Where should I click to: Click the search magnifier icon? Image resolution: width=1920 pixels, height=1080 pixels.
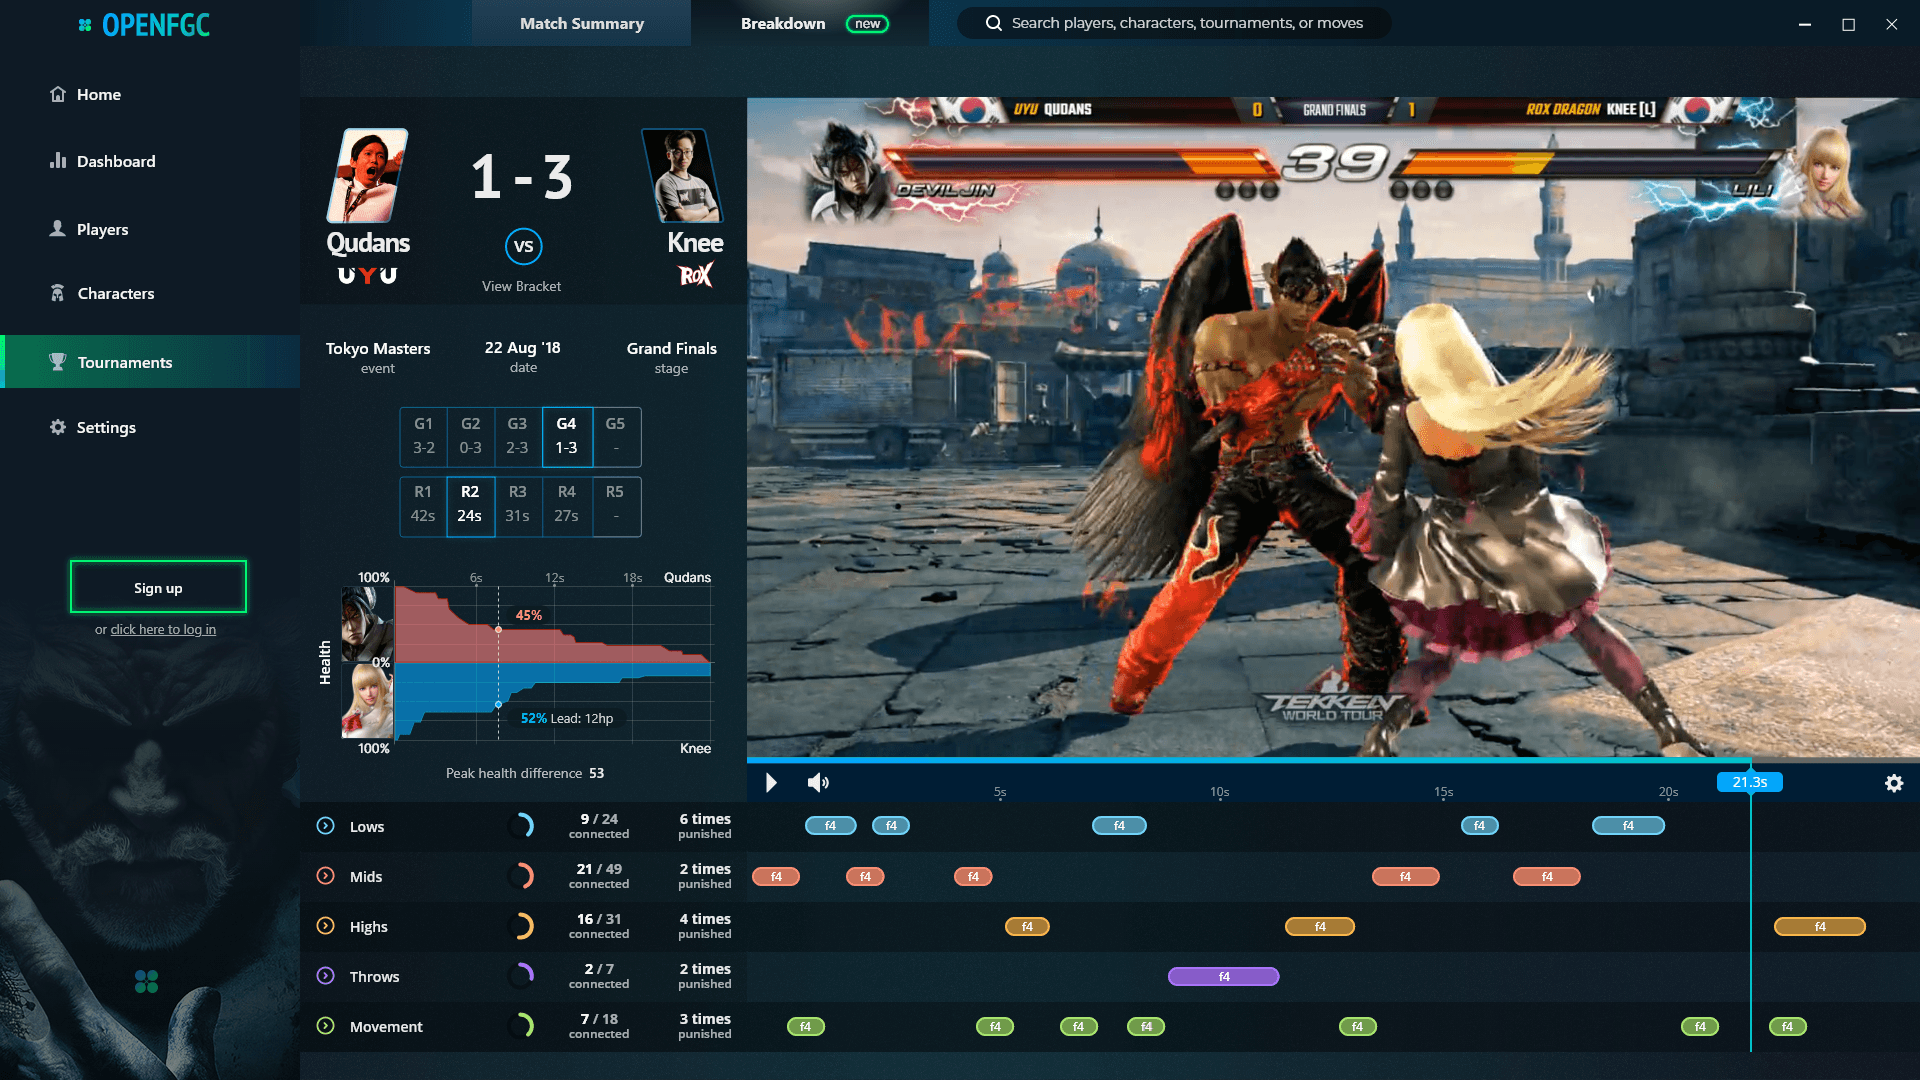pos(993,23)
